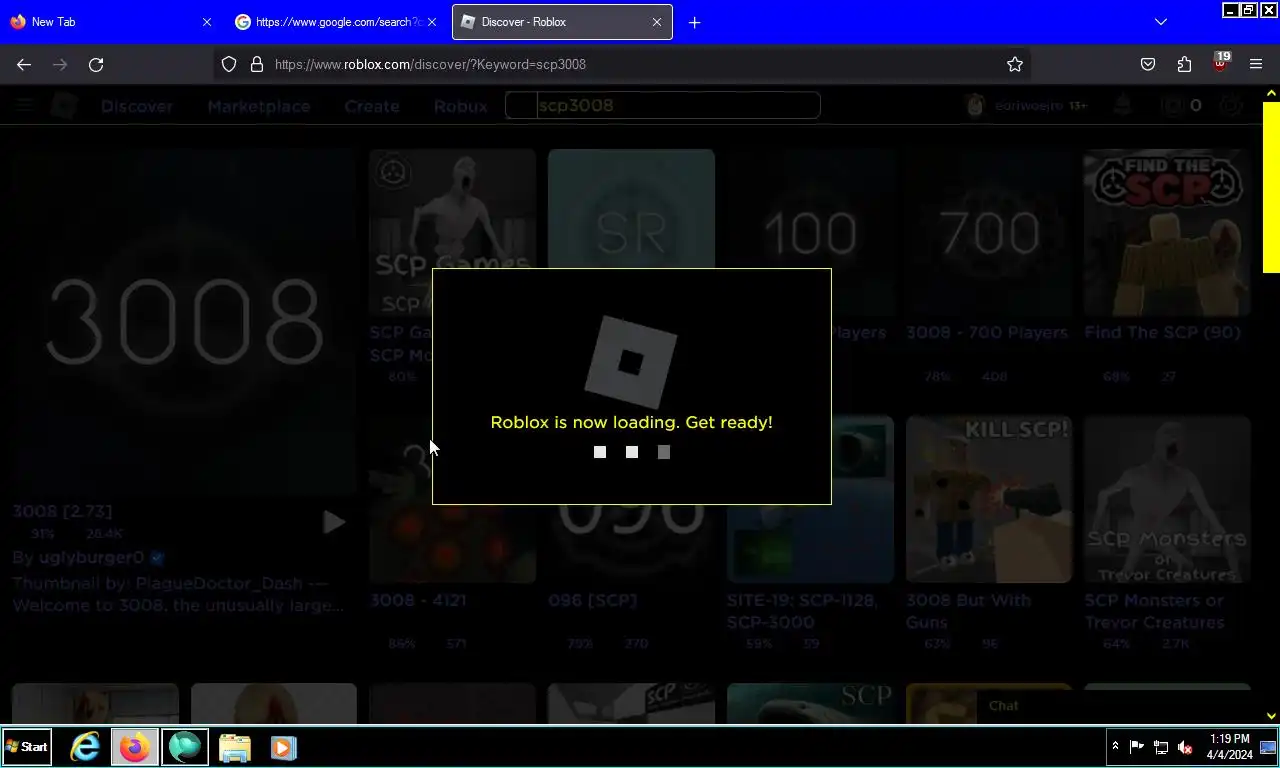1280x768 pixels.
Task: Bookmark this page with the star
Action: [x=1015, y=64]
